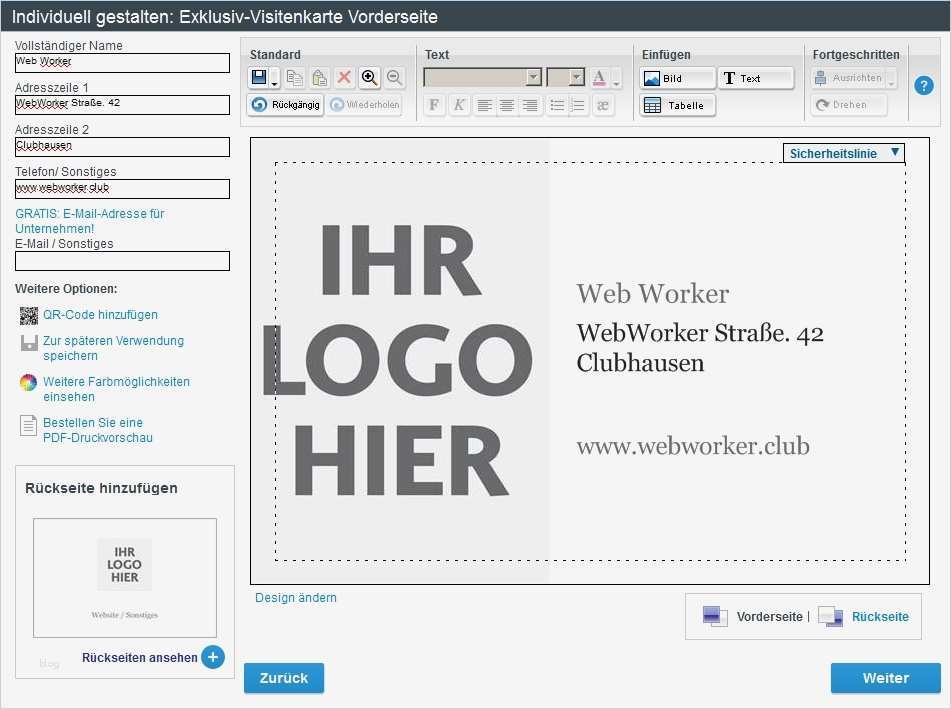Viewport: 951px width, 709px height.
Task: Click QR-Code hinzufügen link
Action: tap(100, 315)
